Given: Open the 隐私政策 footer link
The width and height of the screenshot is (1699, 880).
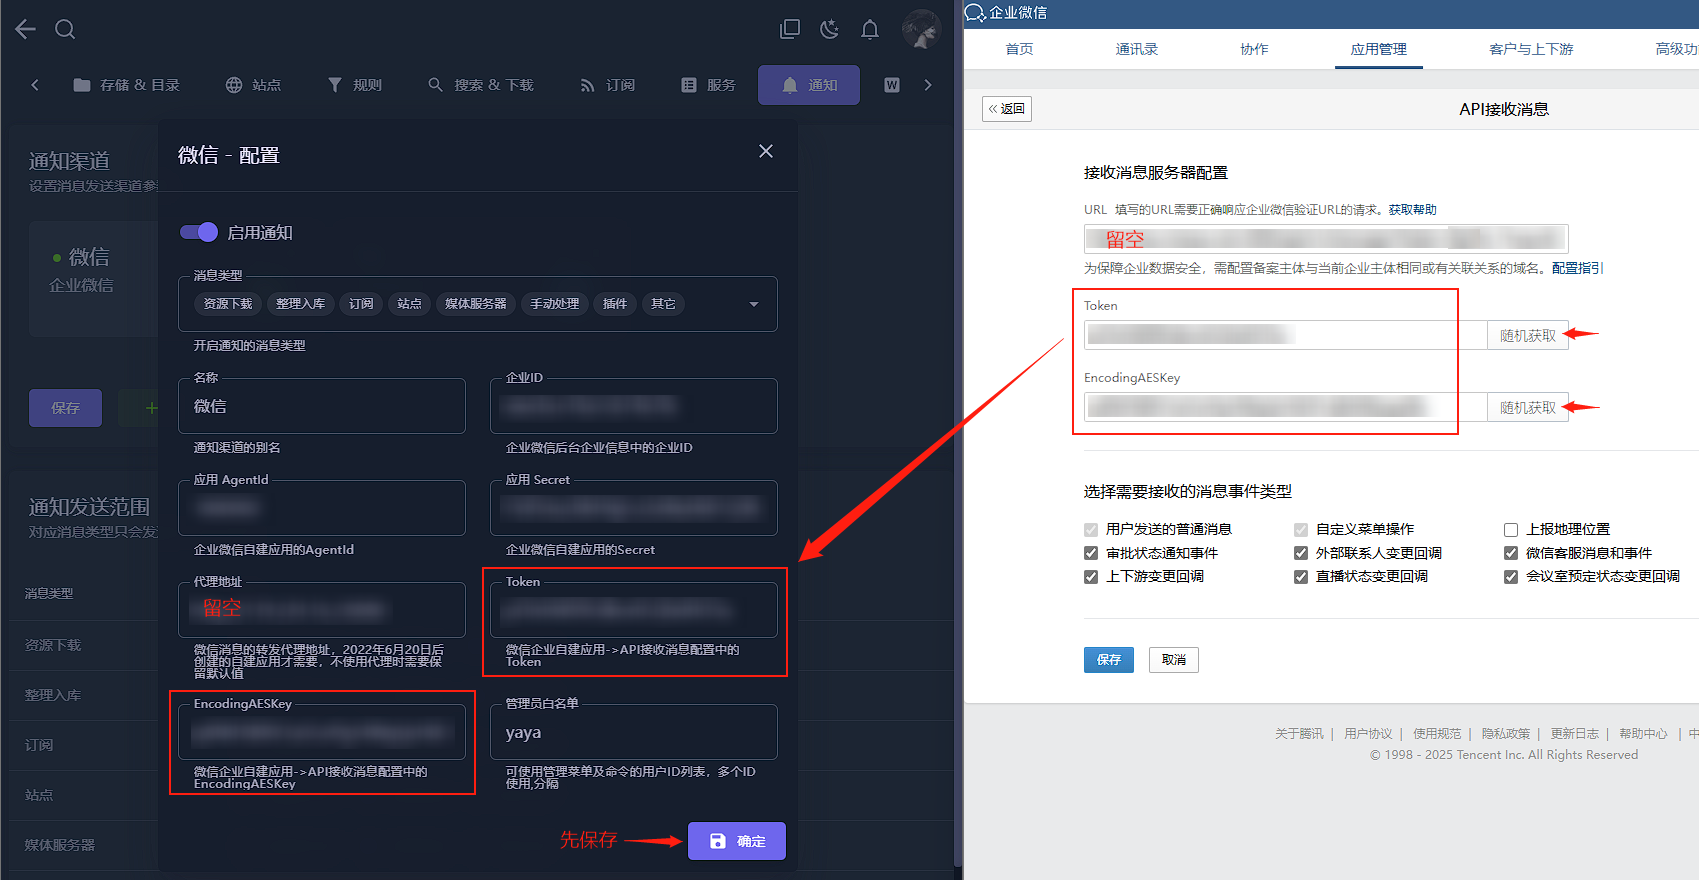Looking at the screenshot, I should point(1506,734).
